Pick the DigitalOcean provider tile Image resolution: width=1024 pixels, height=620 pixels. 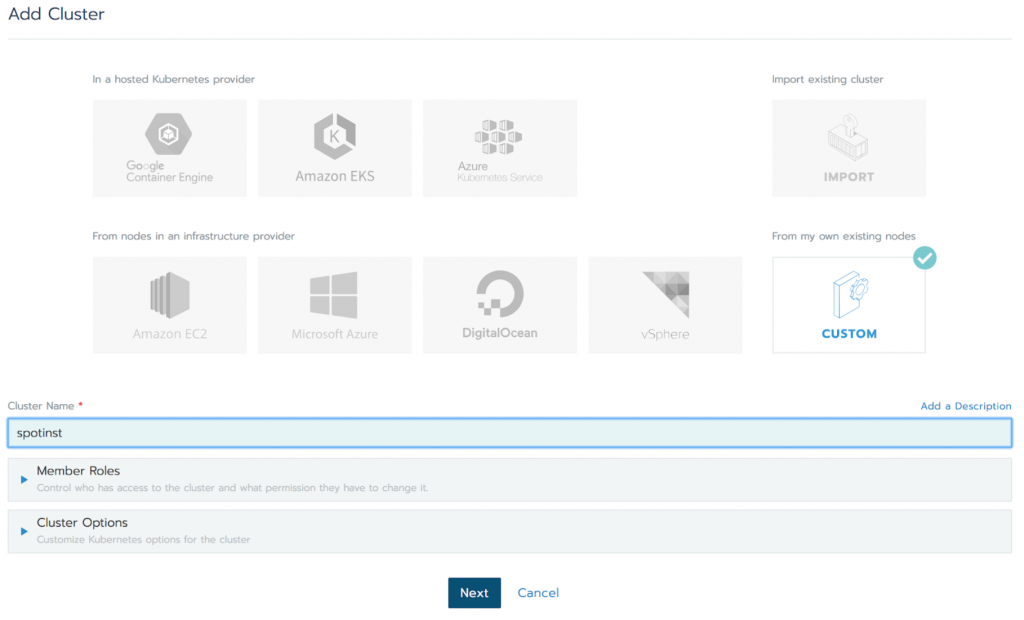point(499,305)
